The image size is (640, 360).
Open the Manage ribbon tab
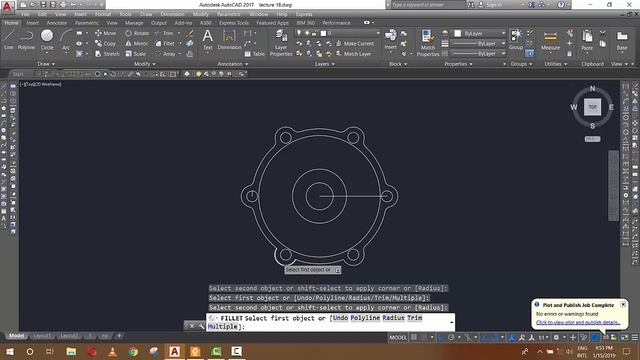coord(134,23)
